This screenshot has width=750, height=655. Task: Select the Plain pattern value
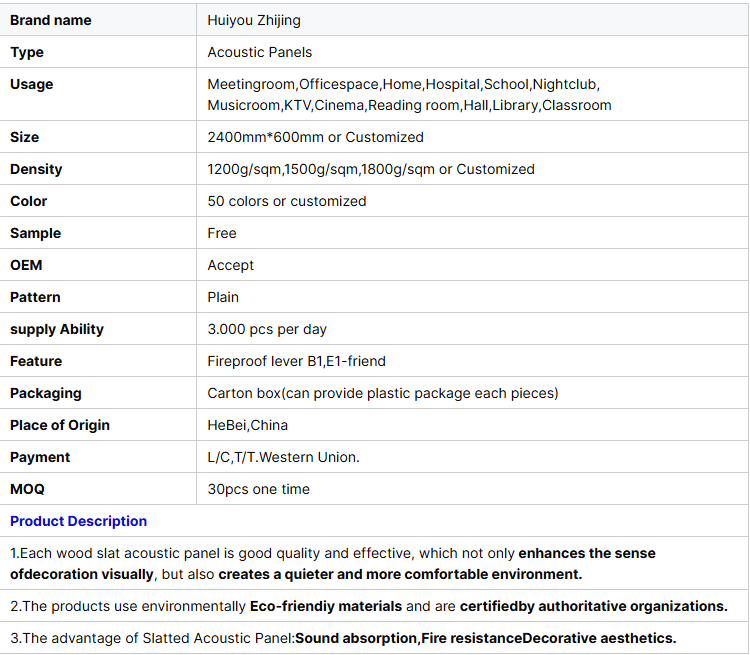(223, 297)
